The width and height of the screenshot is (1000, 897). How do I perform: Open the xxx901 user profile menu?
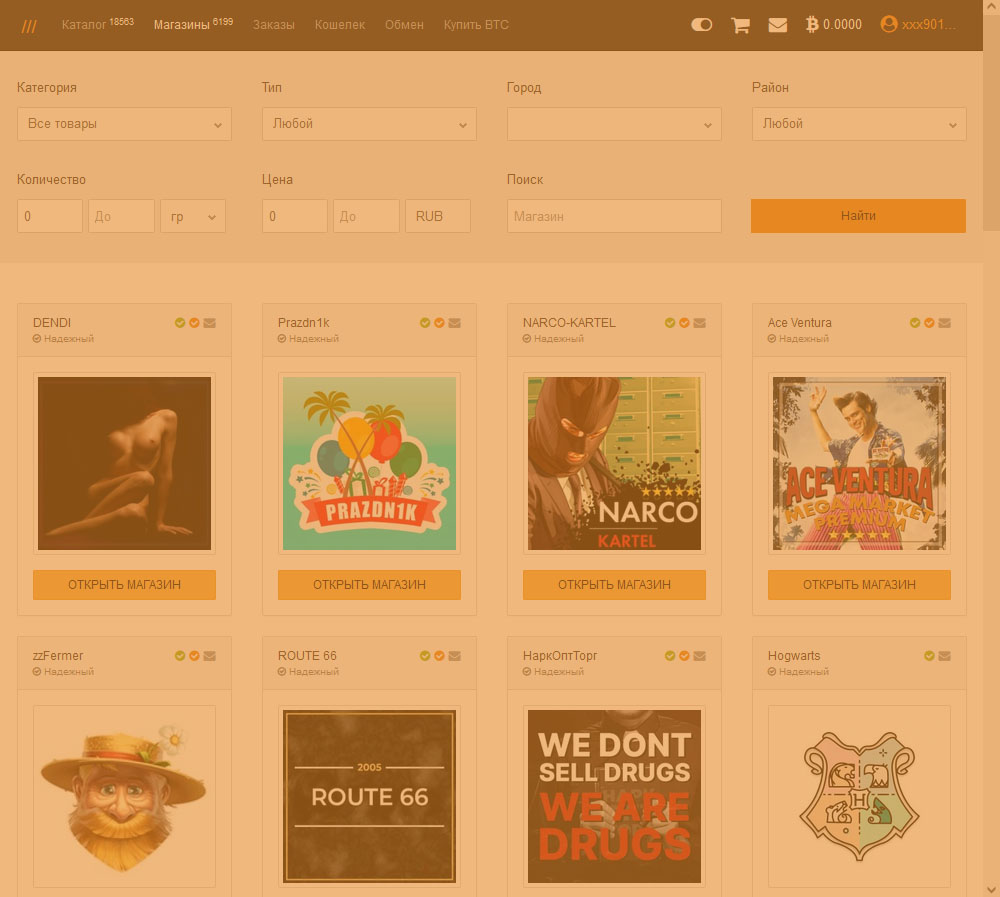point(918,25)
